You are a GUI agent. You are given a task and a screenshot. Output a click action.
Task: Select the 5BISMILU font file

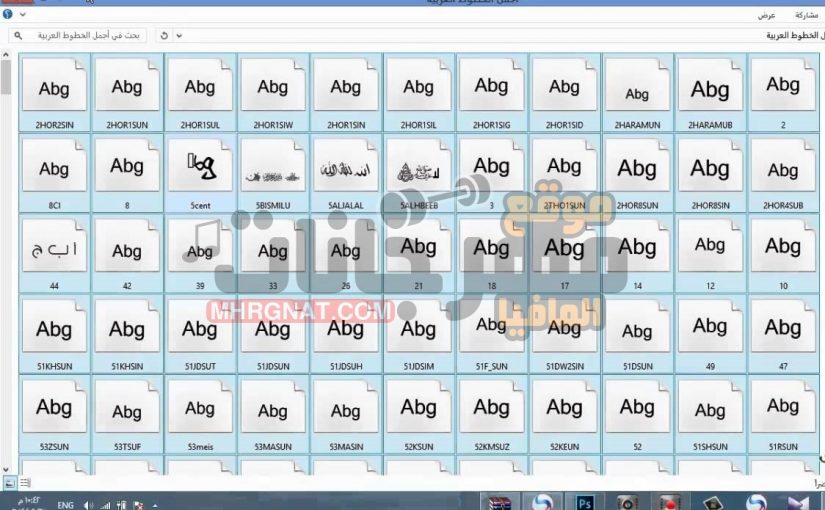tap(272, 170)
